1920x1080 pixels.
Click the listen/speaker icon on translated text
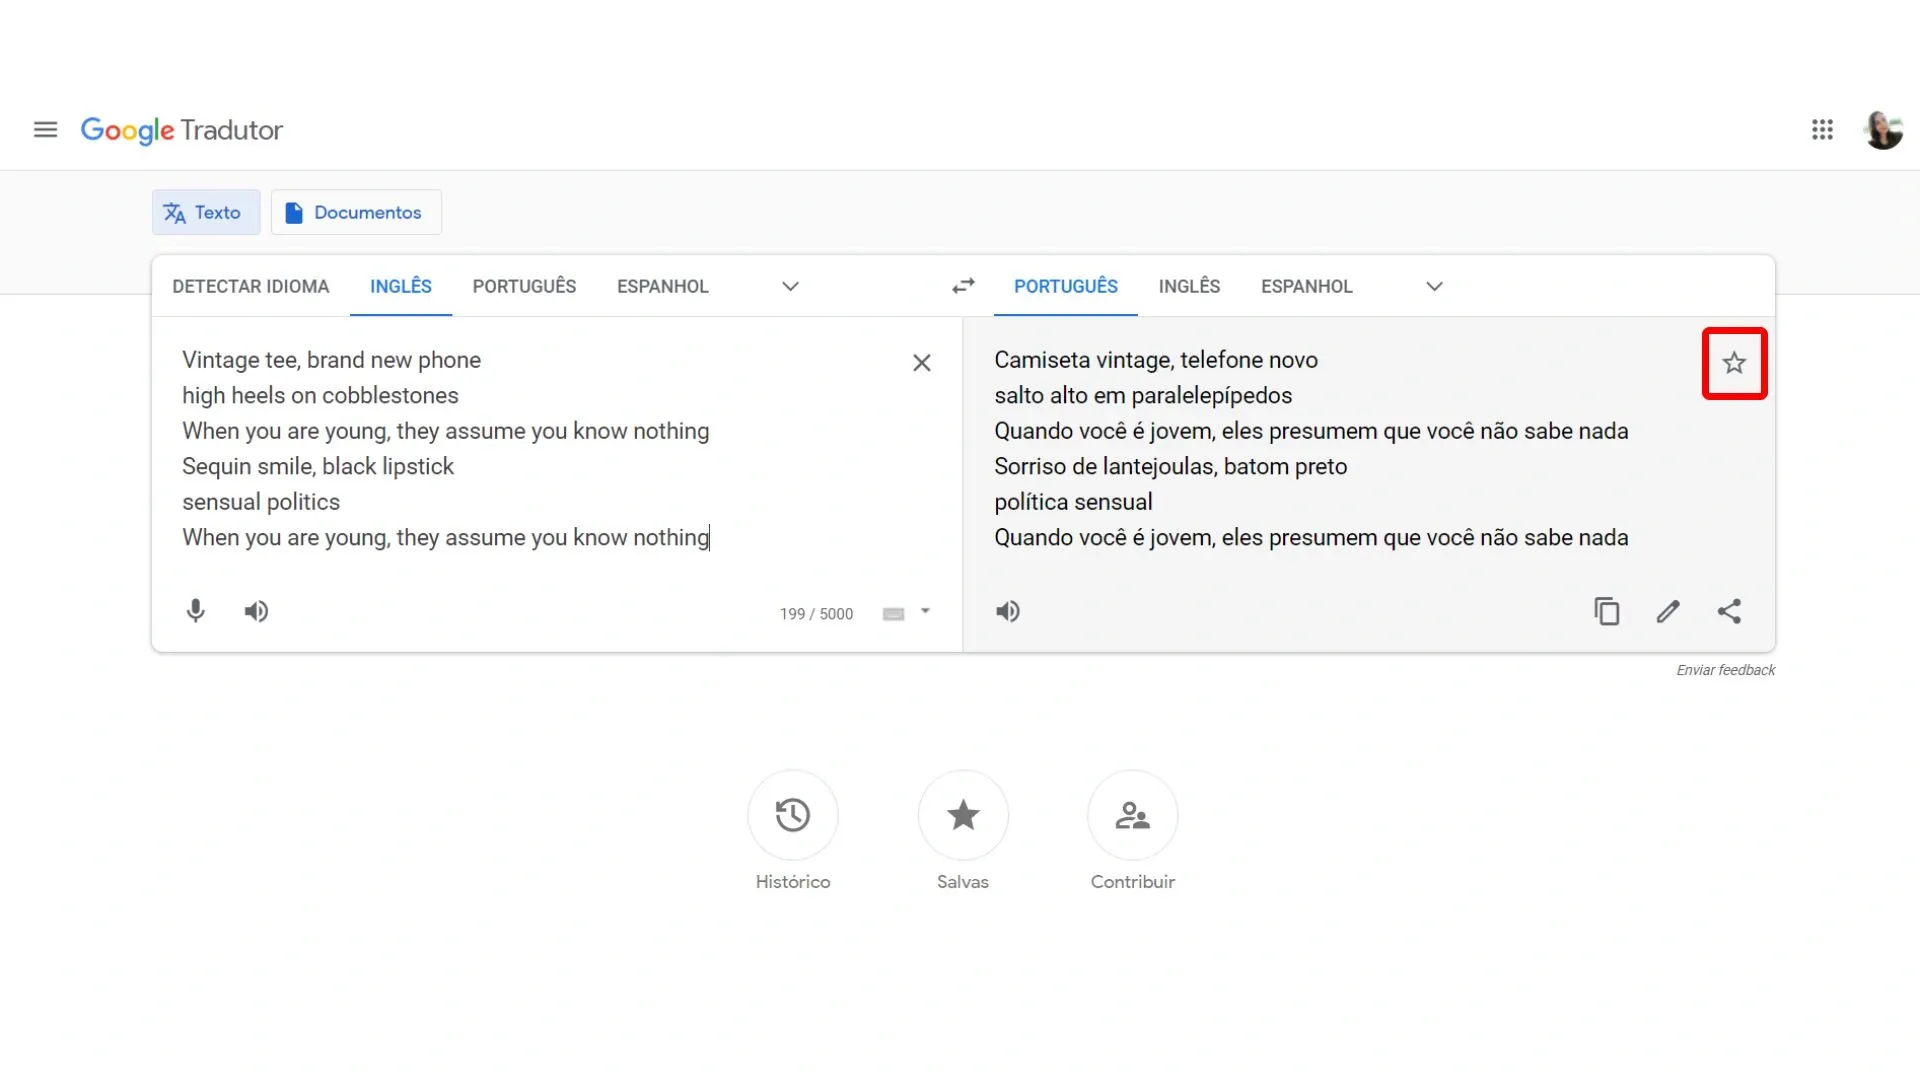1007,611
